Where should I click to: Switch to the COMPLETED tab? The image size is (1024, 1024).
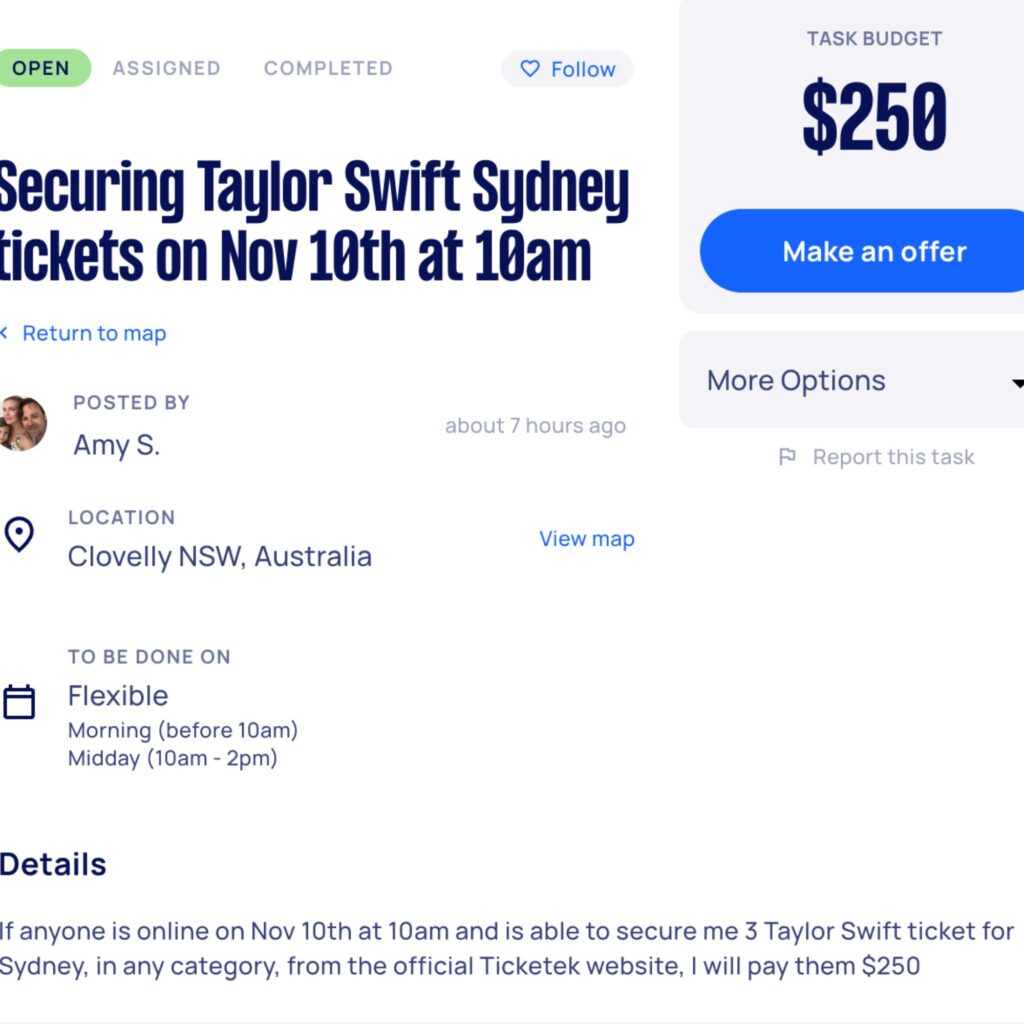(x=327, y=68)
